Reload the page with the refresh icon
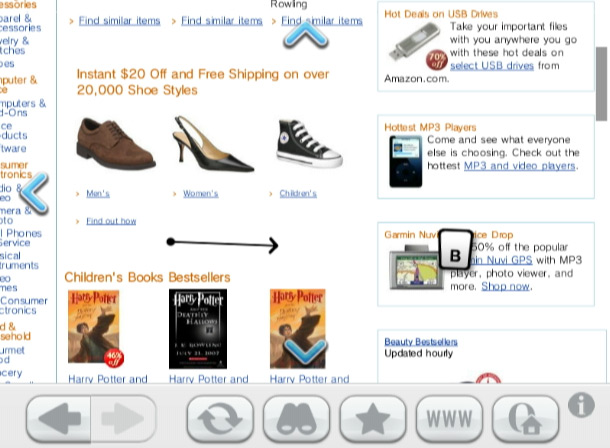610x448 pixels. [220, 418]
